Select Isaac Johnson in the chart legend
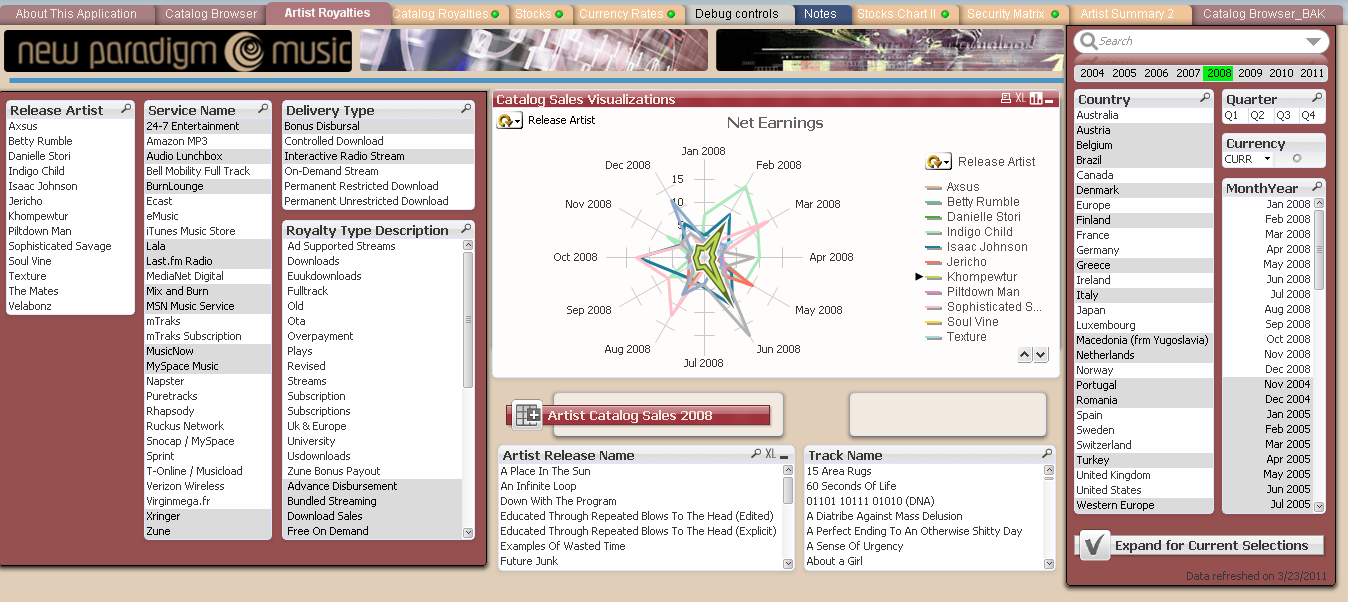This screenshot has width=1348, height=602. coord(987,247)
